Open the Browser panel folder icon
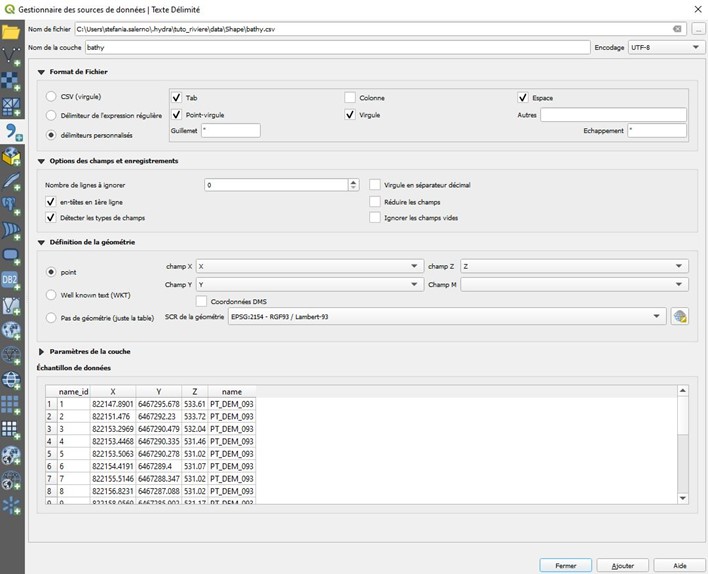Viewport: 708px width, 574px height. click(11, 32)
